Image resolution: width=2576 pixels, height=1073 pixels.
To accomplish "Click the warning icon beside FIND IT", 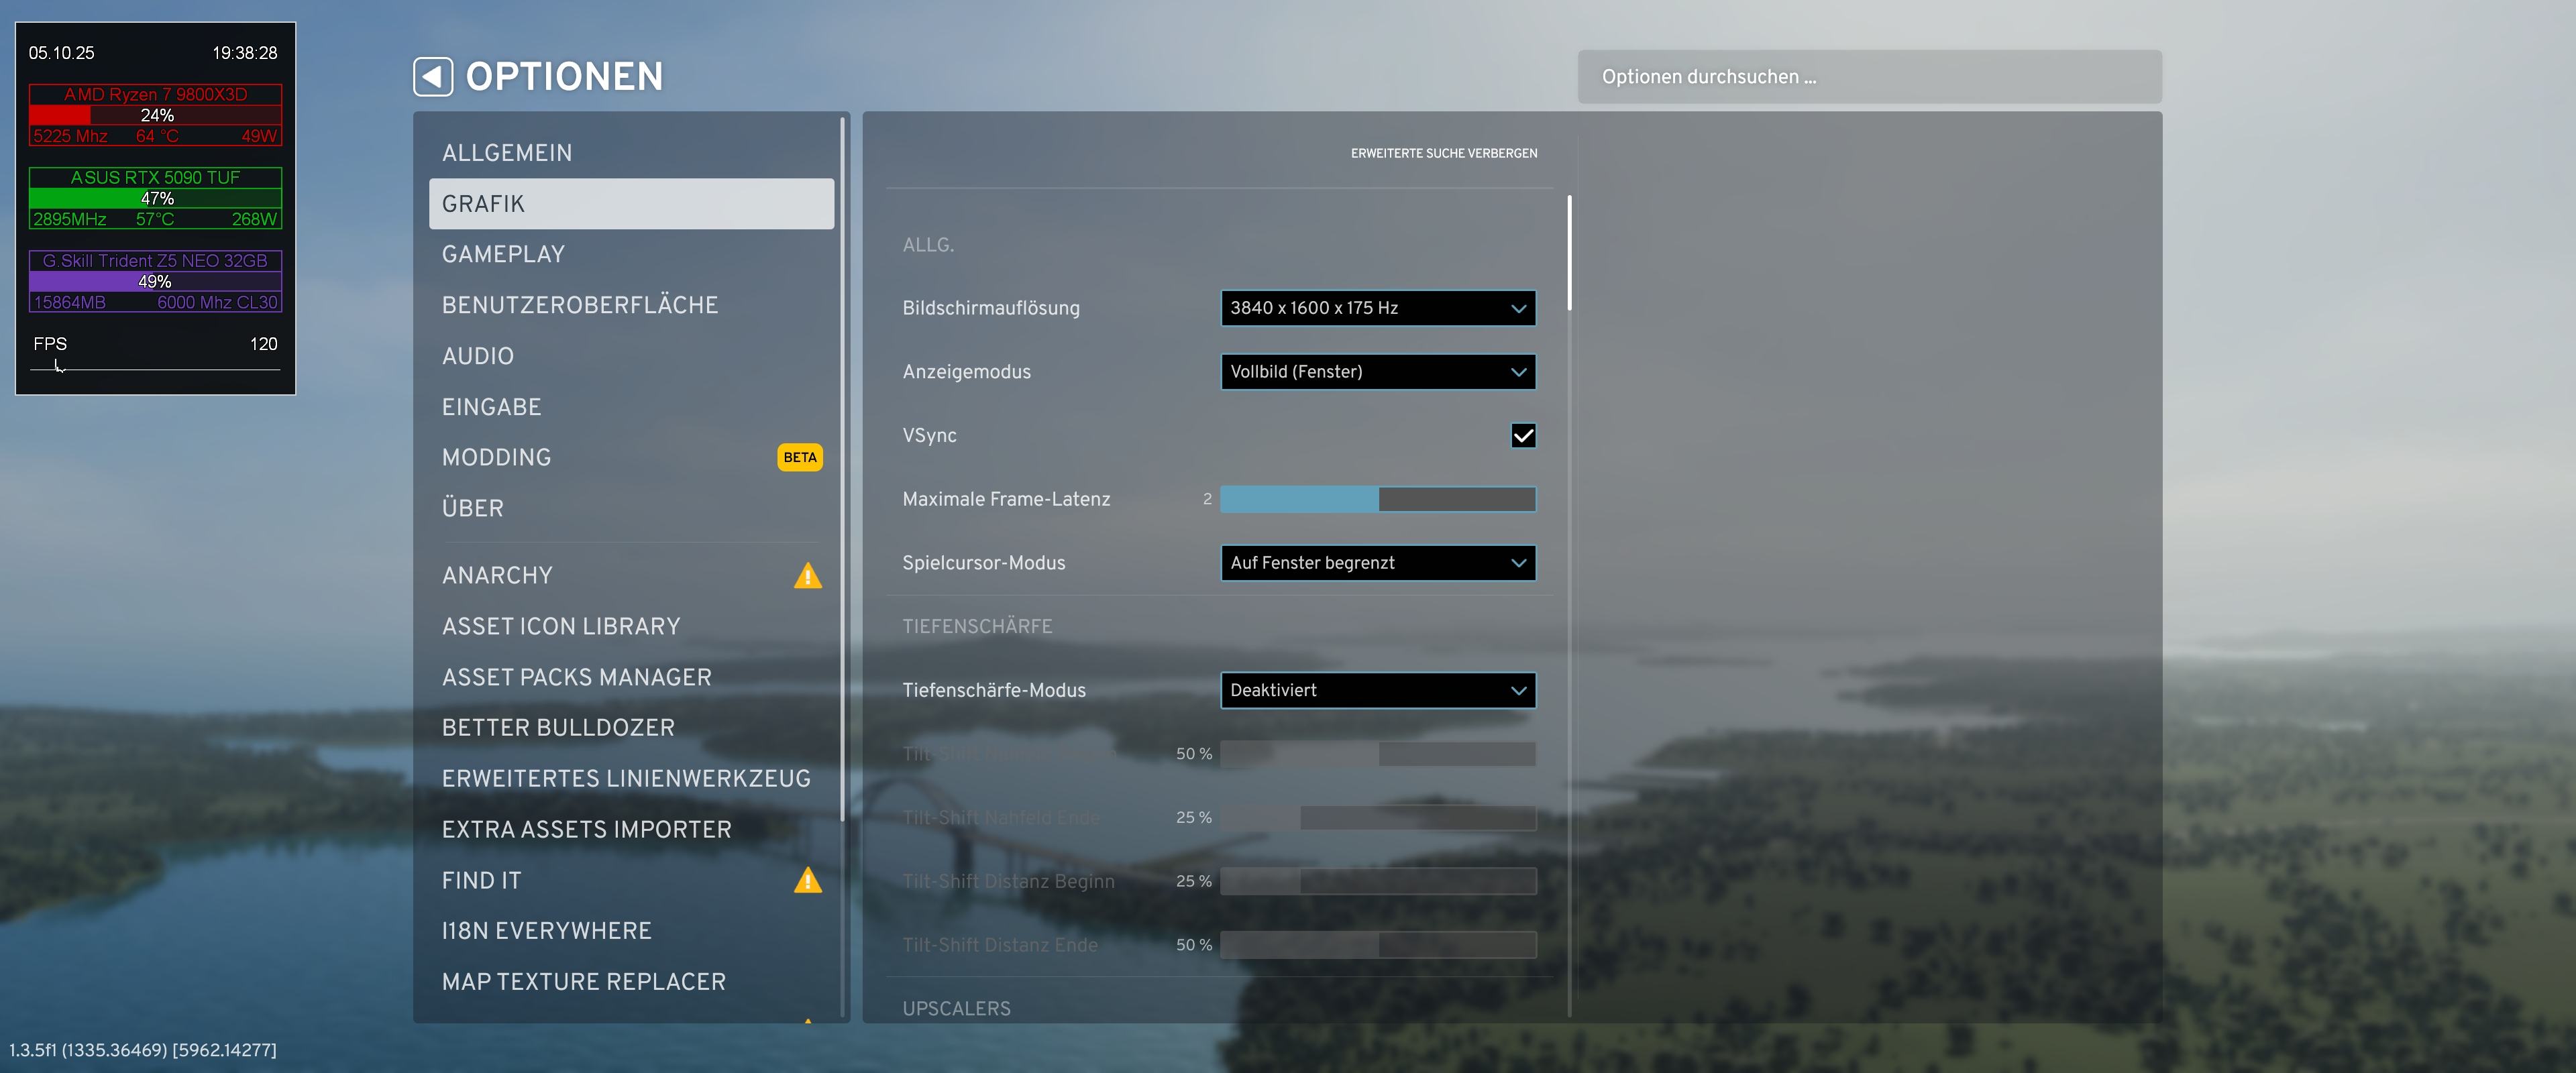I will (807, 880).
